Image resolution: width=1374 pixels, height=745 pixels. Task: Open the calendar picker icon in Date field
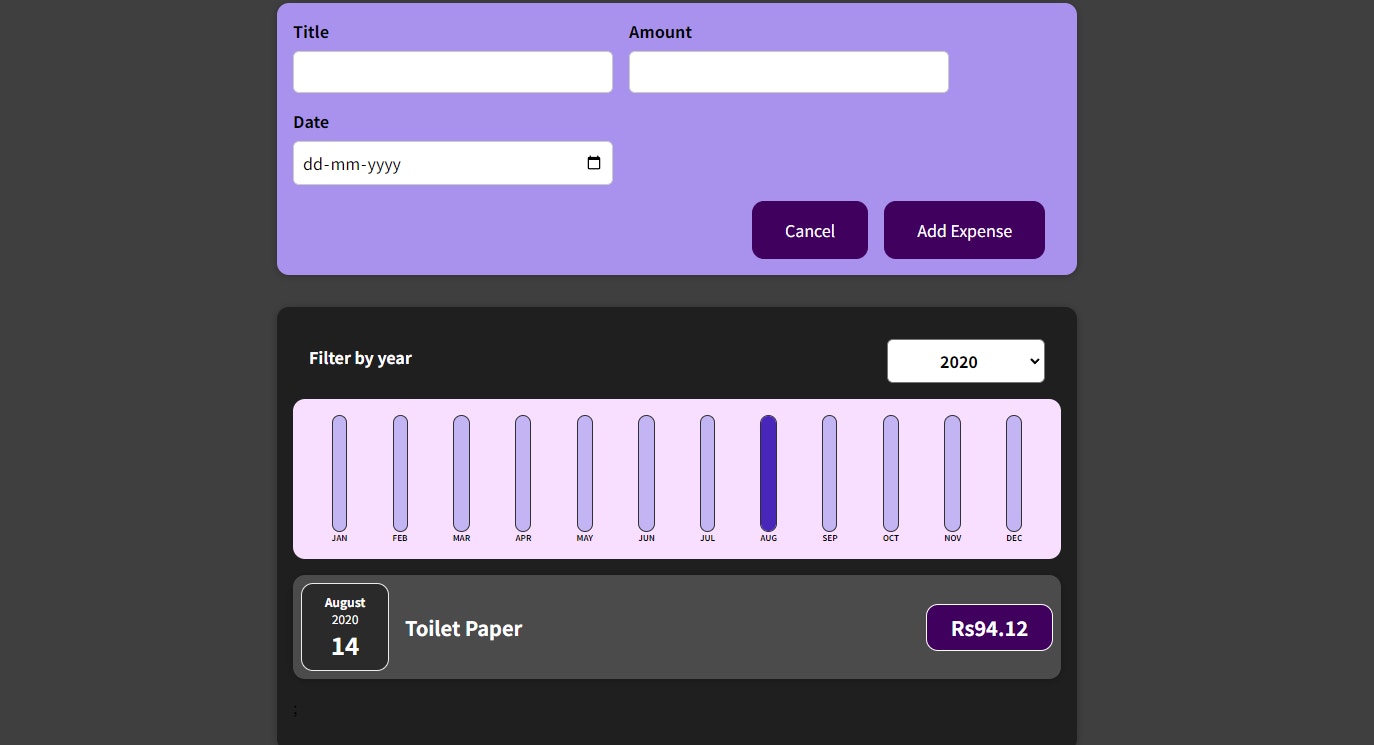[x=594, y=163]
